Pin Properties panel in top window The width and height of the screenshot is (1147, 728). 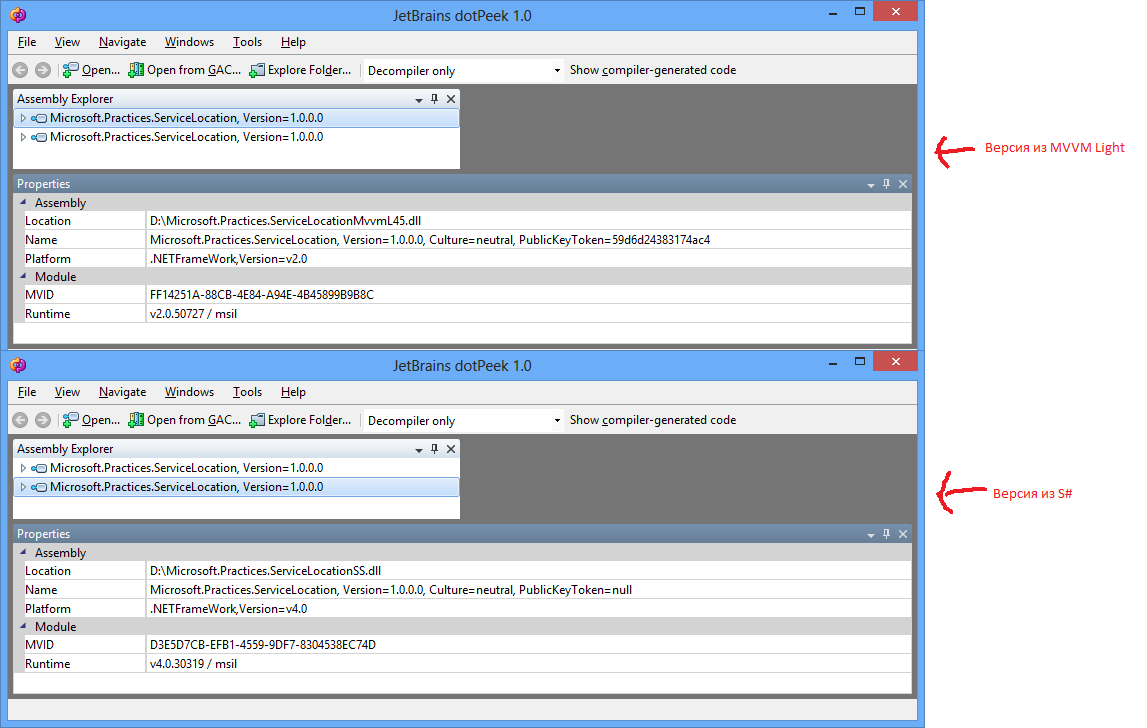887,184
